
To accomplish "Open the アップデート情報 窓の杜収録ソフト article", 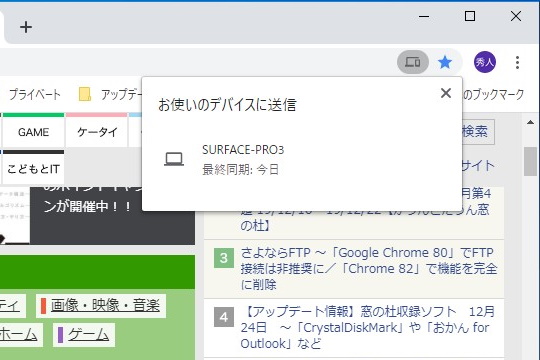I will click(x=367, y=327).
